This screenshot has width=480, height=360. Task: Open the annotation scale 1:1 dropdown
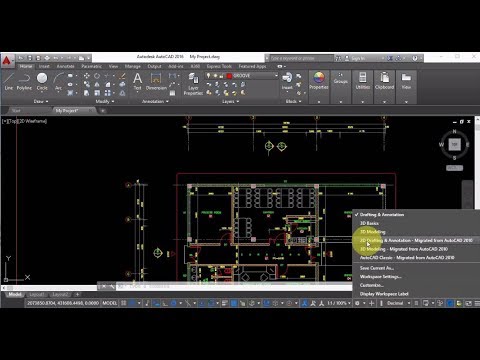[338, 303]
